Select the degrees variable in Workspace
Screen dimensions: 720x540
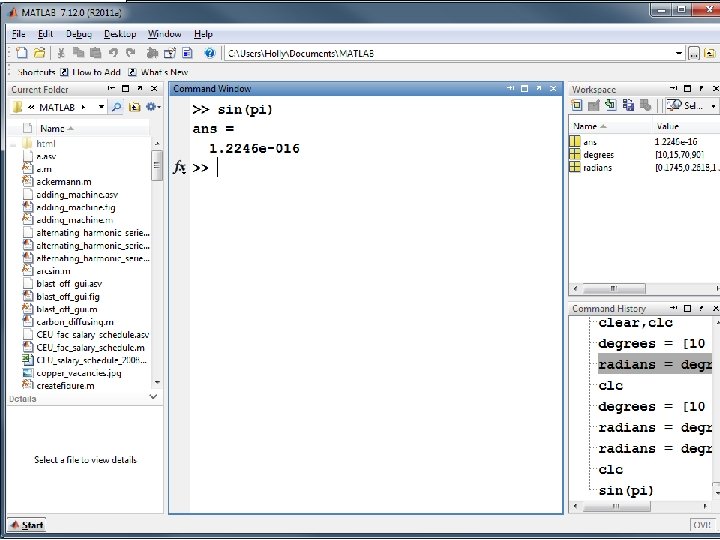598,155
